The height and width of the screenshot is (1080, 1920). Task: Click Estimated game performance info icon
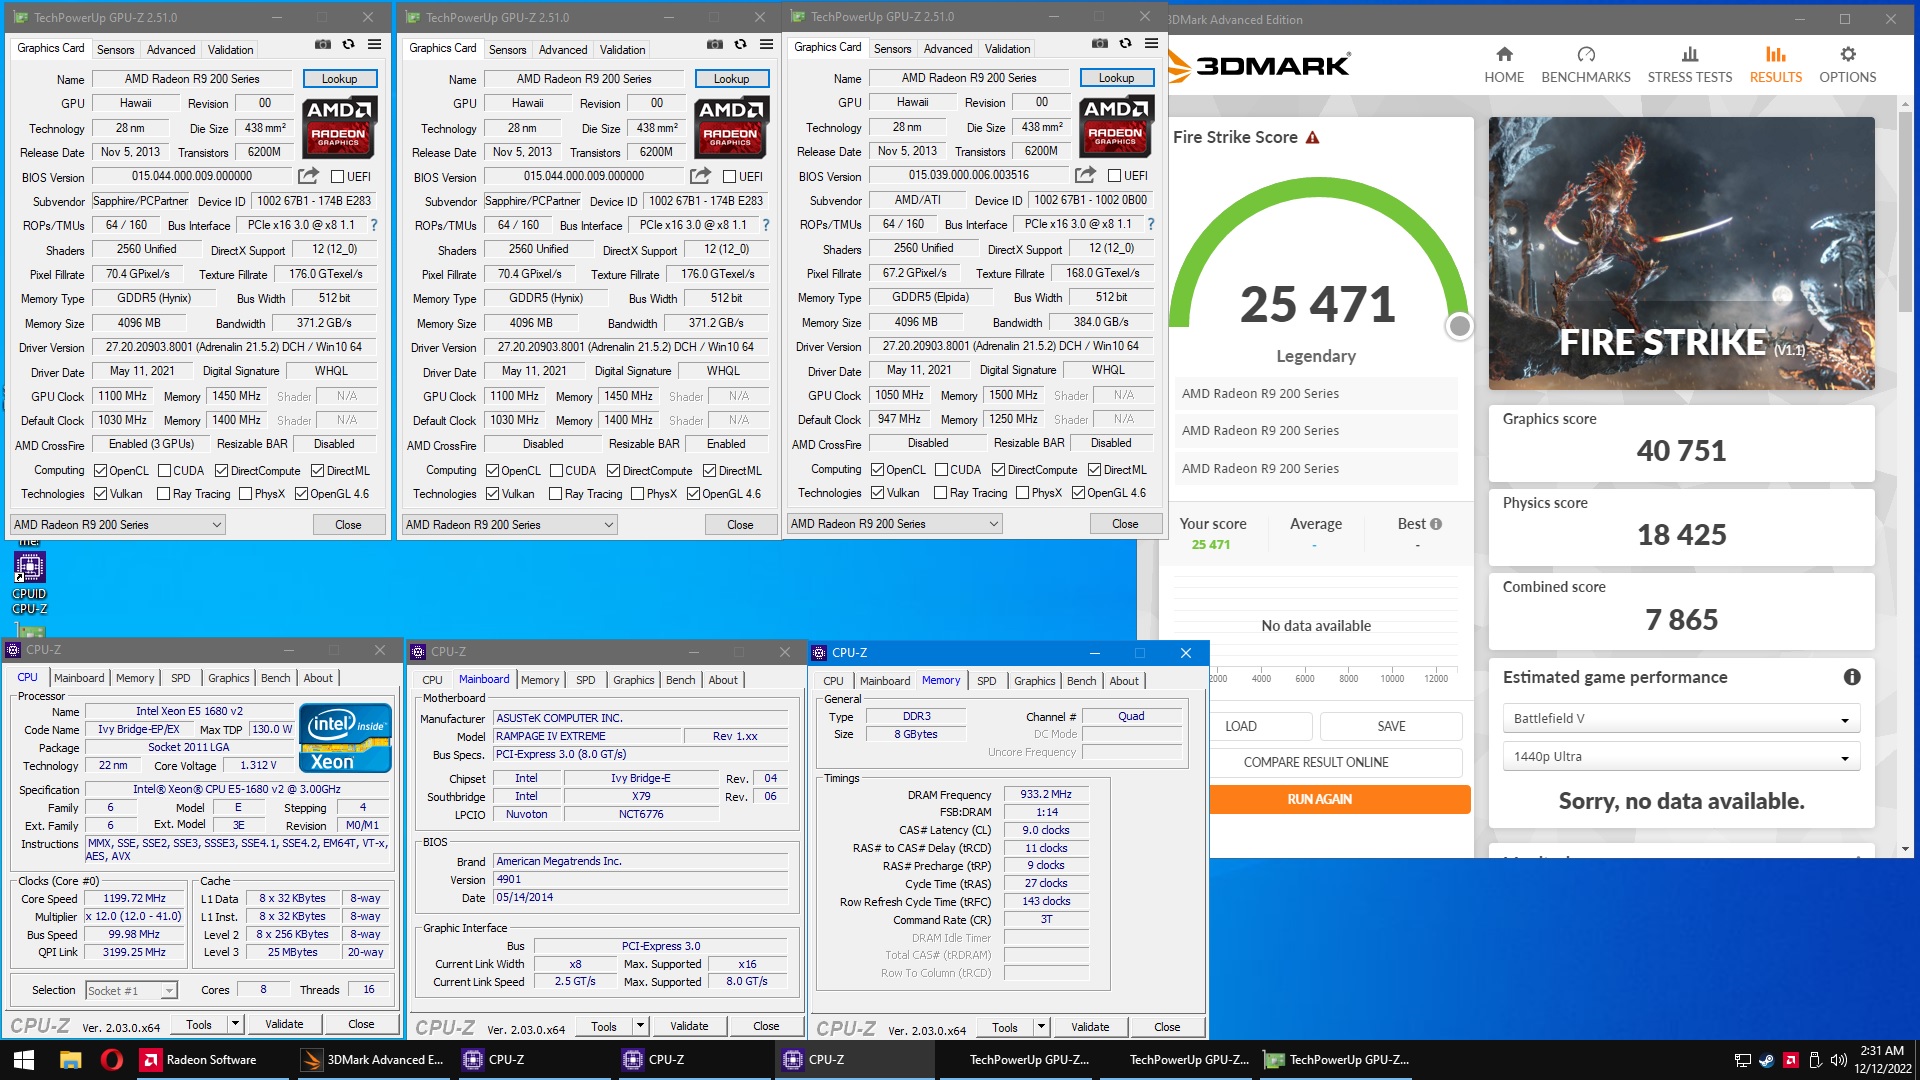[1852, 677]
